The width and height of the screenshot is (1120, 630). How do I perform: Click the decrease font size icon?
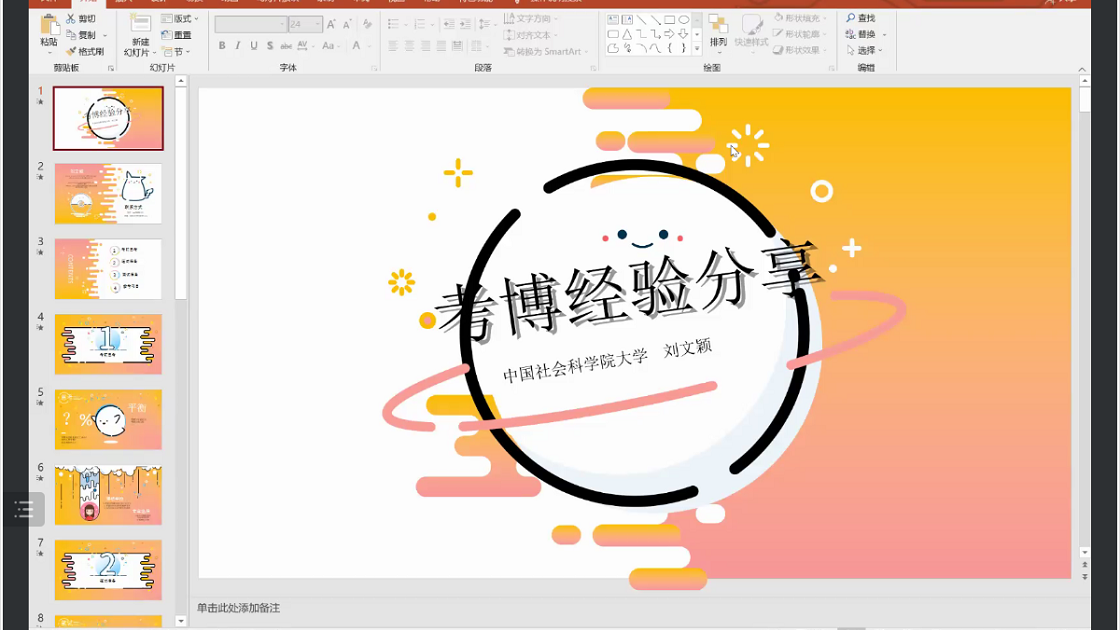tap(348, 25)
